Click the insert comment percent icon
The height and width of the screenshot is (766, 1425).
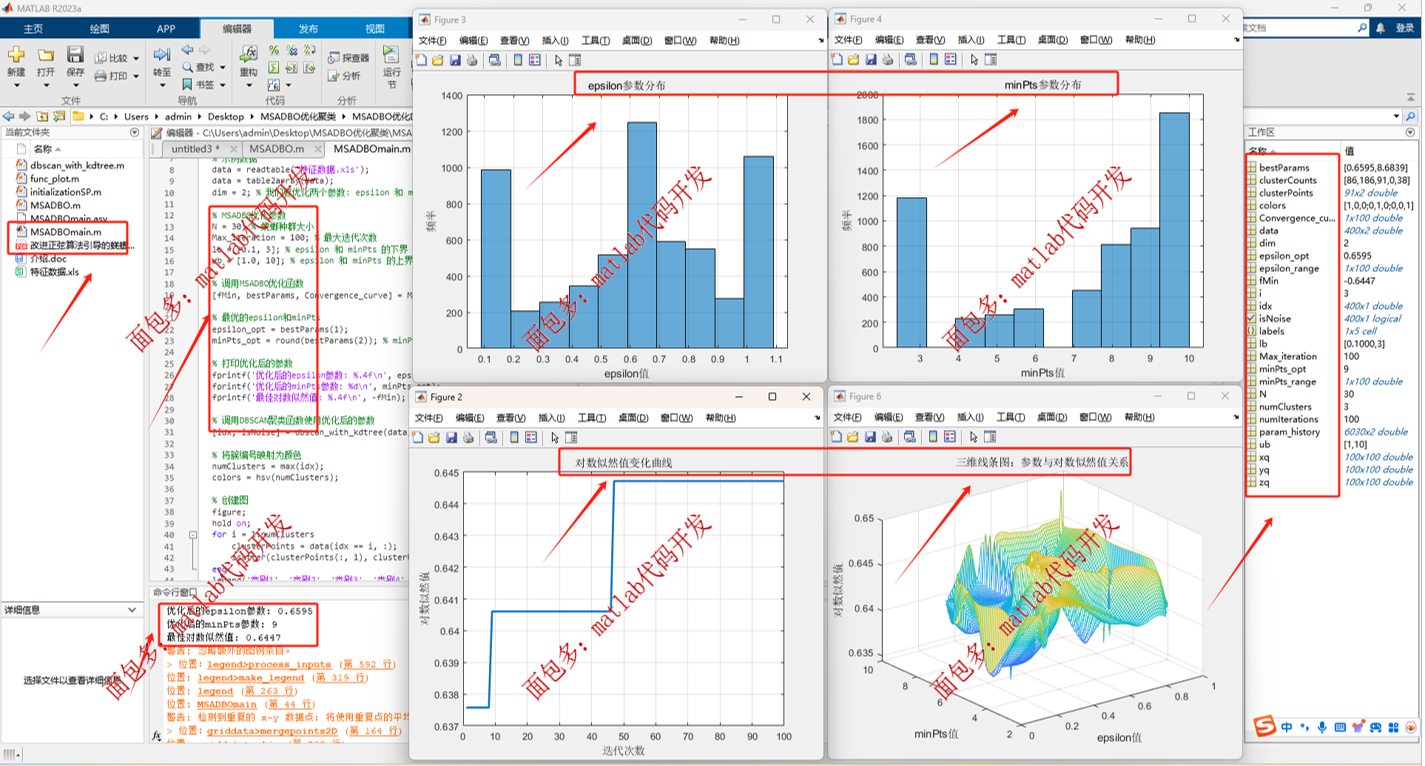[x=273, y=49]
